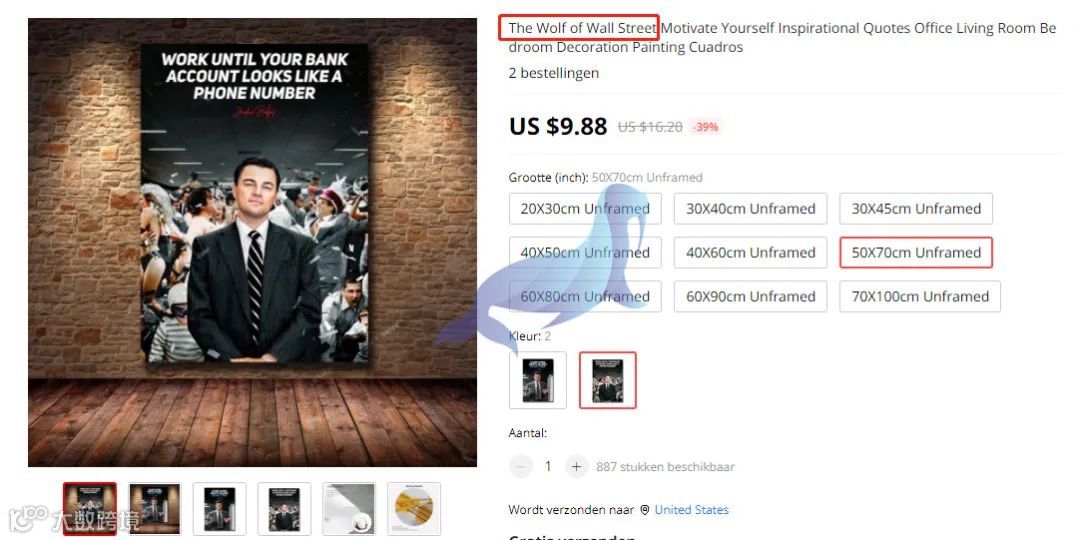Choose the 70X100cm Unframed size
Screen dimensions: 1080x540
[920, 296]
